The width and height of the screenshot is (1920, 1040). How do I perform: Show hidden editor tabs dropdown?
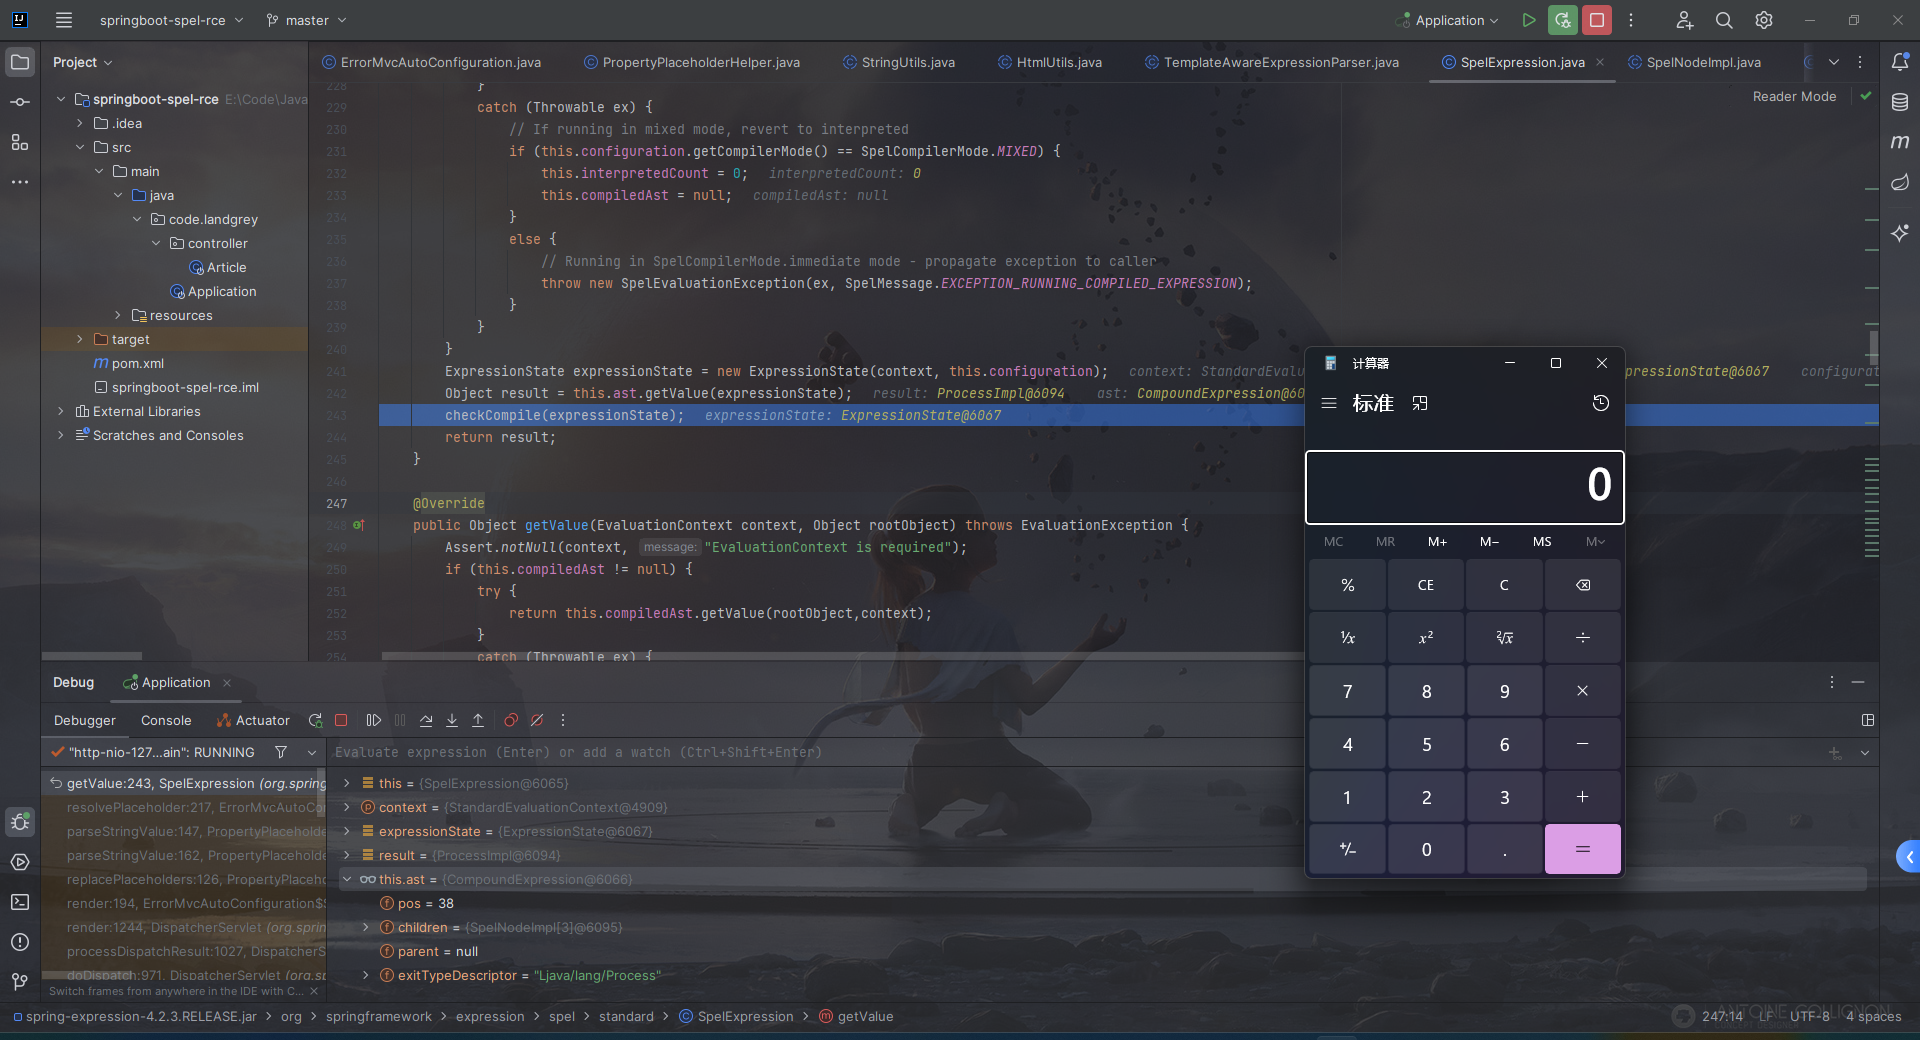pos(1834,62)
